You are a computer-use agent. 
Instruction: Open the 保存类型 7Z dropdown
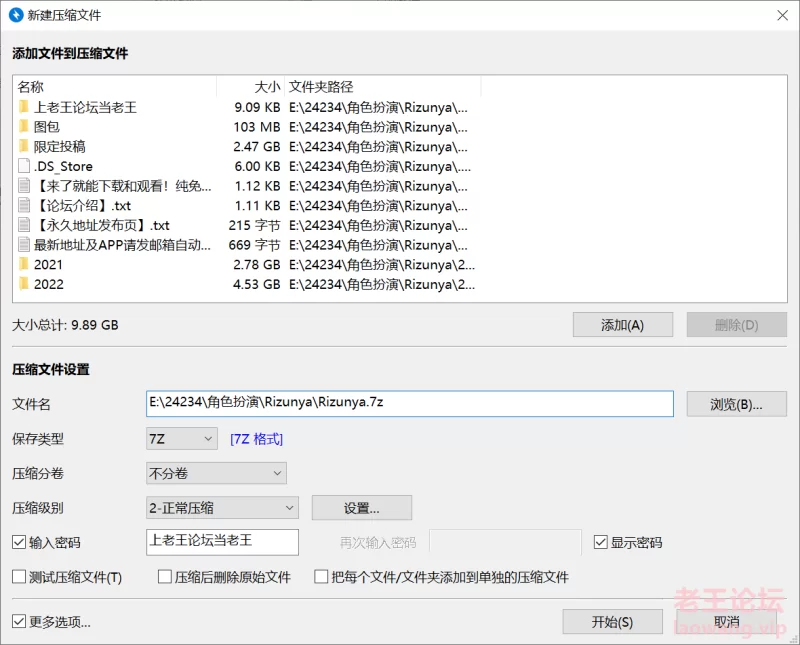pos(182,439)
